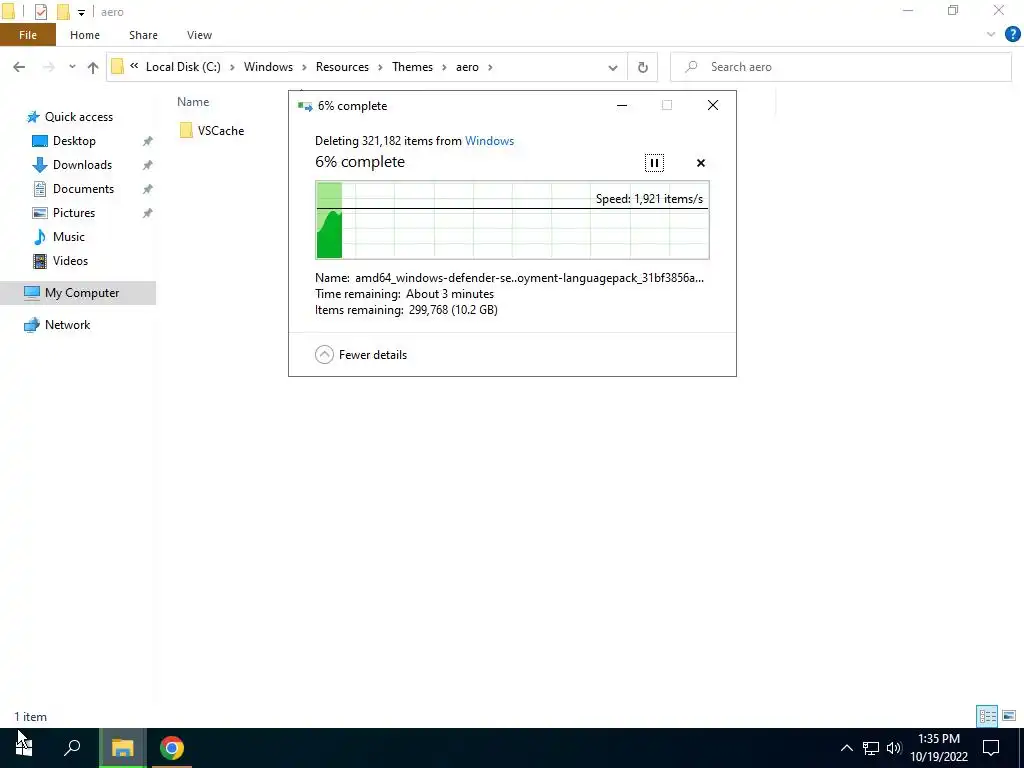Click the Properties quick access toolbar icon
1024x768 pixels.
[40, 11]
